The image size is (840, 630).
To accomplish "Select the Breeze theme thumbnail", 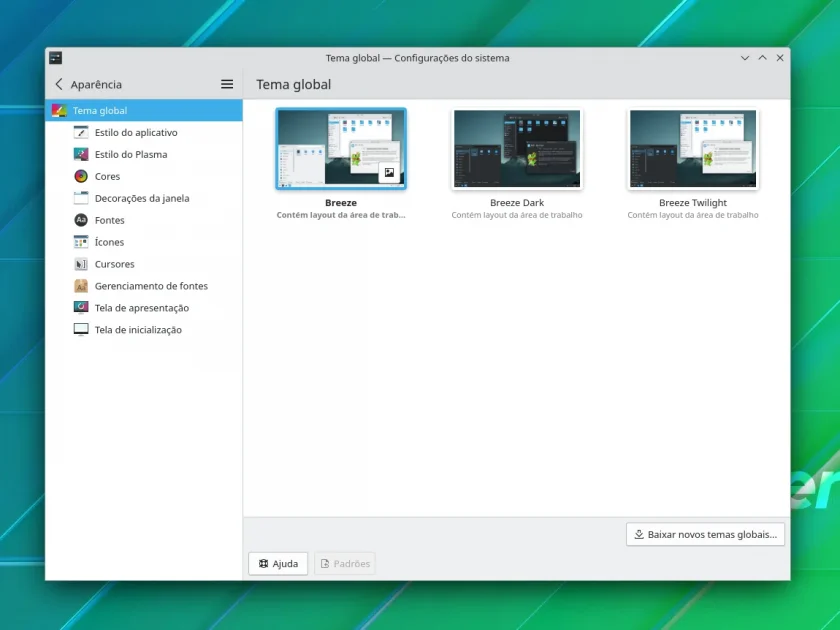I will tap(341, 148).
